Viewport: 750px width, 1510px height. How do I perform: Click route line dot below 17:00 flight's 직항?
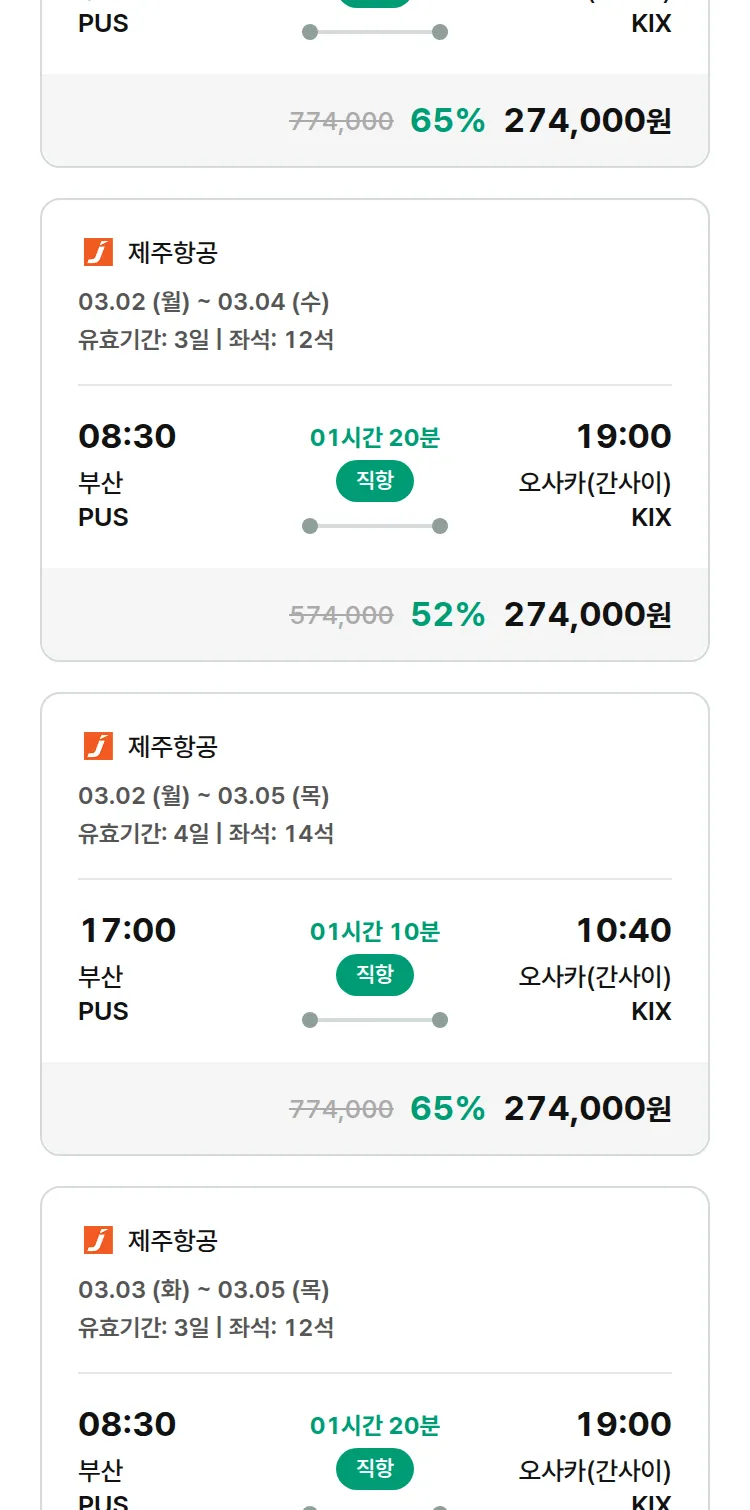pyautogui.click(x=310, y=1020)
